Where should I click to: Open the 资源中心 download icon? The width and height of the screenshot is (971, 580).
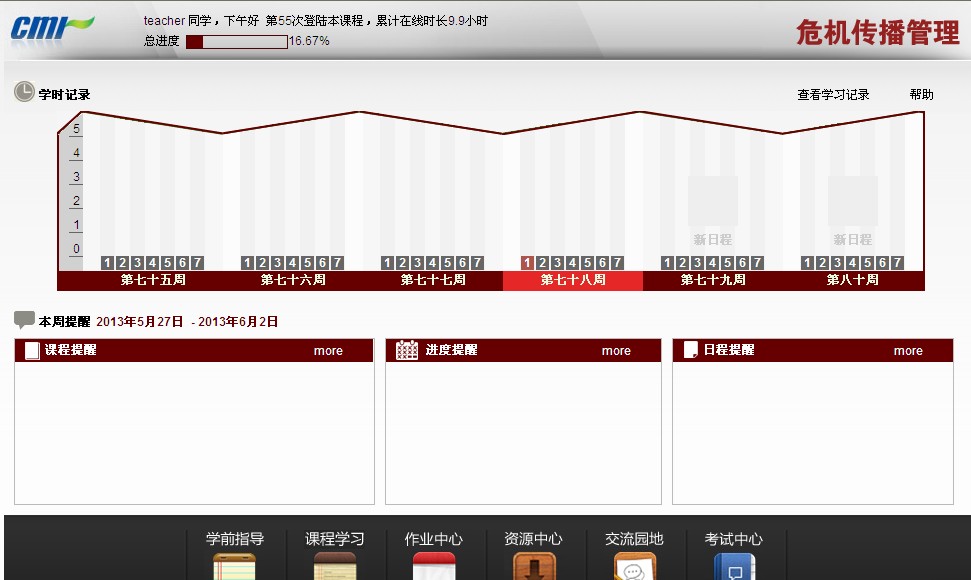tap(534, 567)
